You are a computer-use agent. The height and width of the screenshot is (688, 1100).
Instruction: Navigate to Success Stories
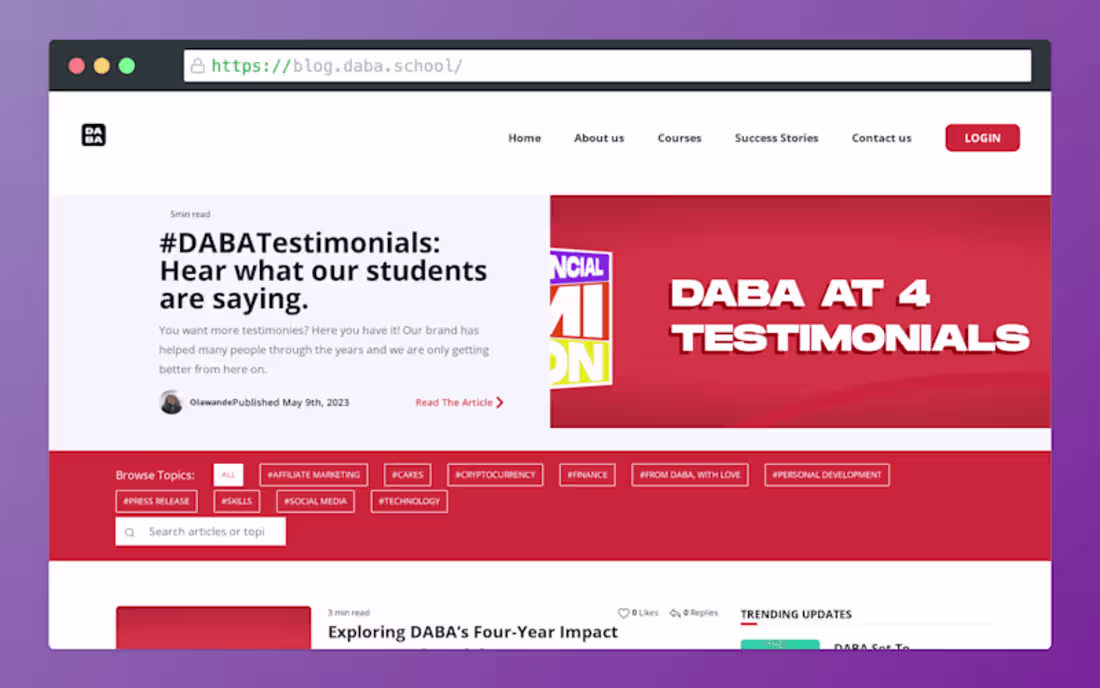pos(776,138)
